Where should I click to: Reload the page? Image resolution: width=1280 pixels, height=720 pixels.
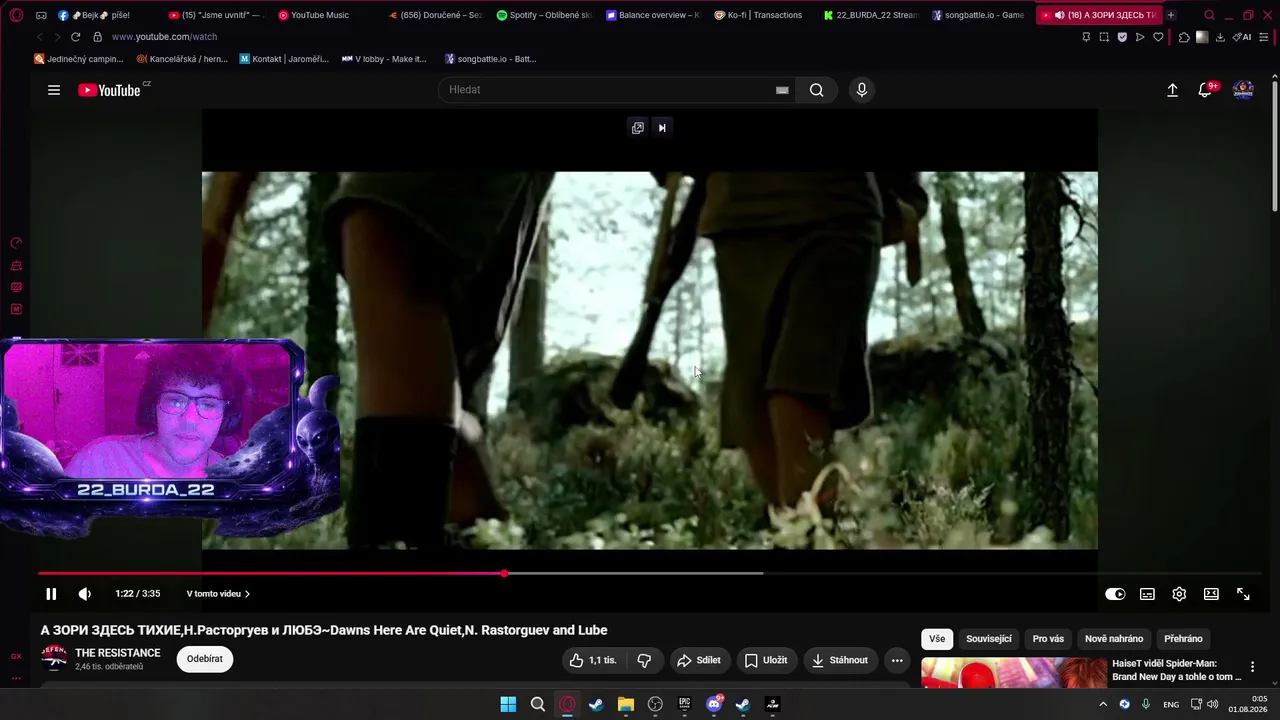click(75, 37)
